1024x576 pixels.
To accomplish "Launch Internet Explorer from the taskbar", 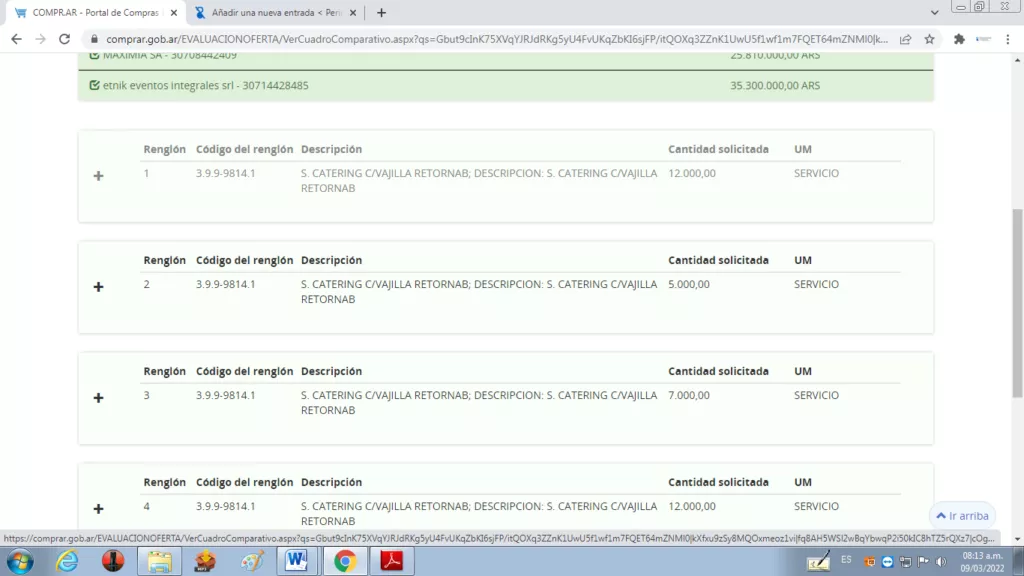I will (67, 561).
